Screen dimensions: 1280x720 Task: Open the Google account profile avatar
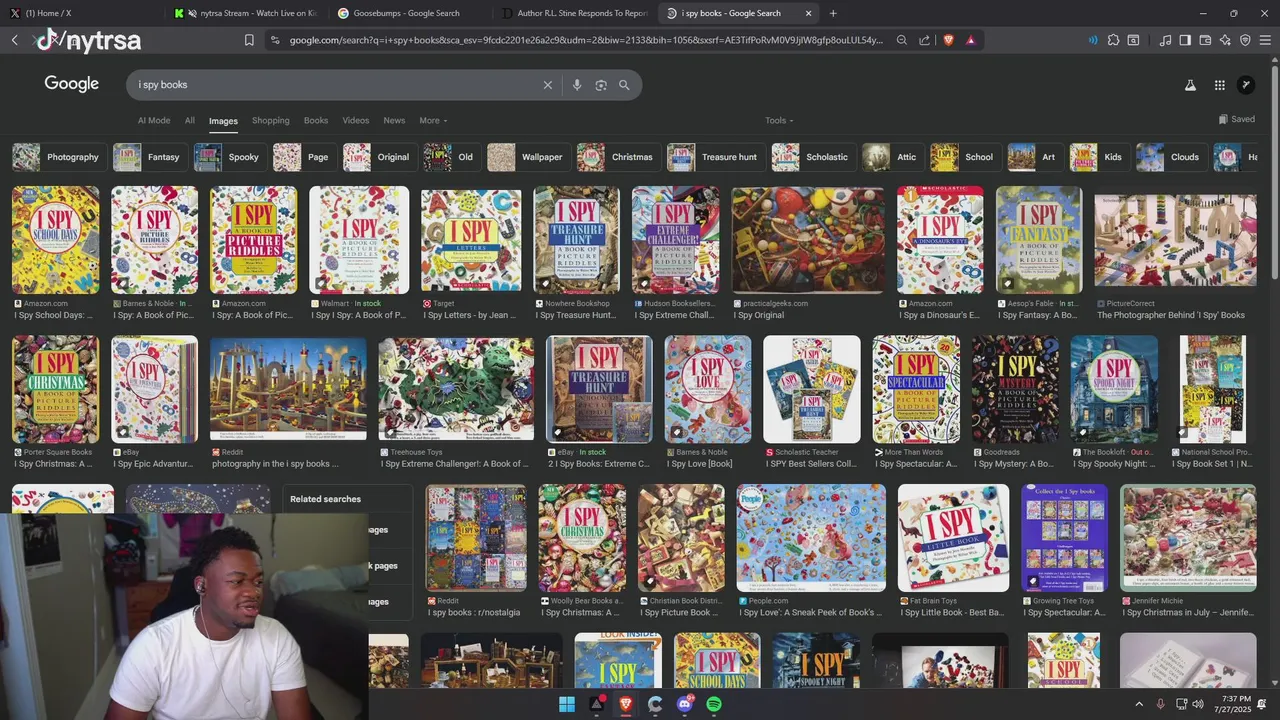pos(1246,85)
